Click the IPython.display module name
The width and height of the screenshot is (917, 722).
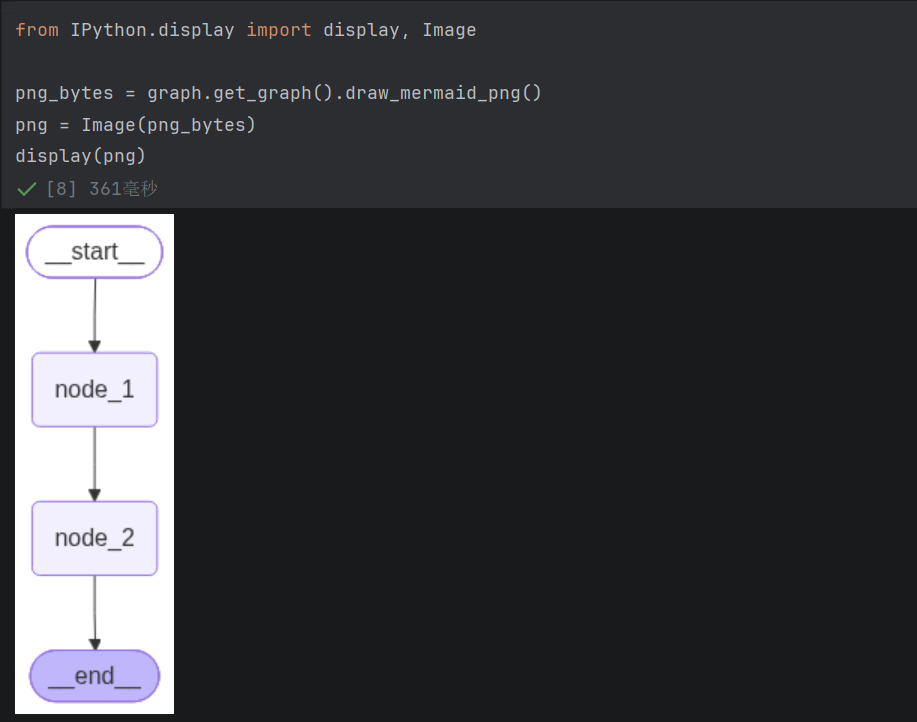pos(152,30)
